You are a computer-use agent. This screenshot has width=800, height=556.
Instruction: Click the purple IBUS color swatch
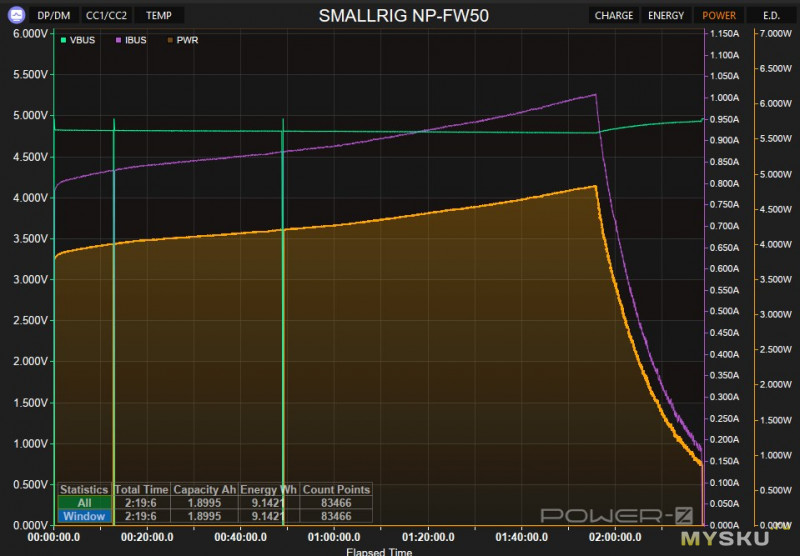coord(118,40)
